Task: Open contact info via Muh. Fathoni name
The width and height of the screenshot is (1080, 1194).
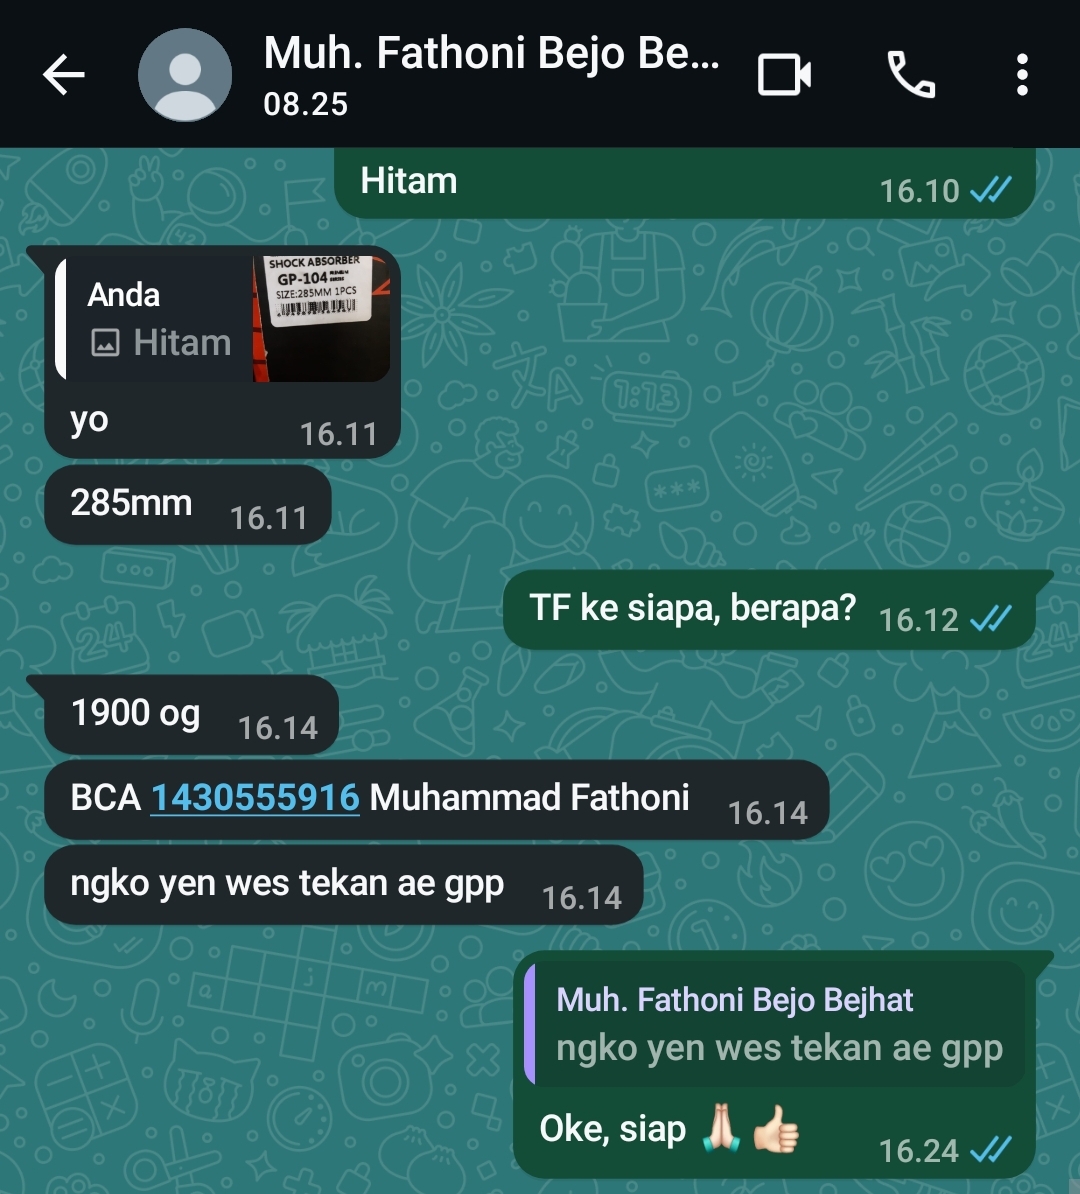Action: [491, 53]
